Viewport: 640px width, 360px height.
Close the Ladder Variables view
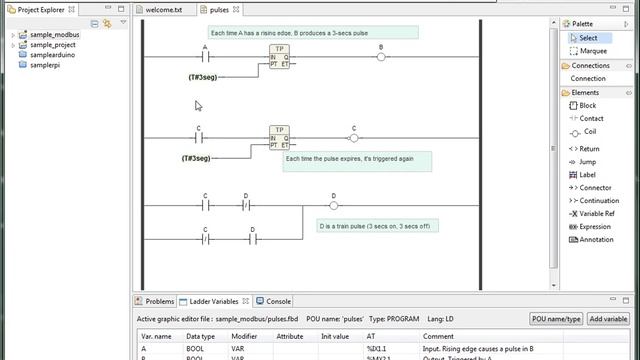point(246,301)
